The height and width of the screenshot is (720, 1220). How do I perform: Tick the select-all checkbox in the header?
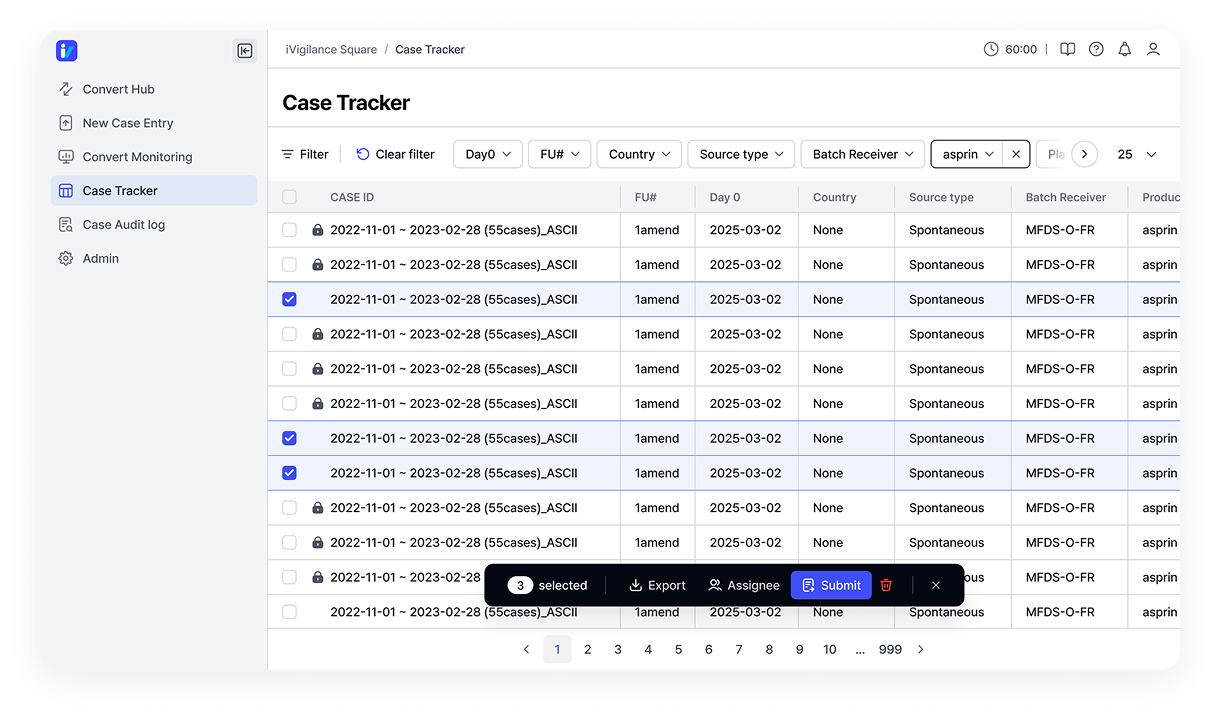(289, 197)
